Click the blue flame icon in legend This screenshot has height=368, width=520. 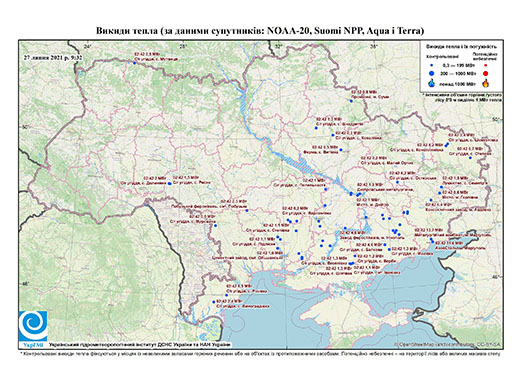click(432, 83)
